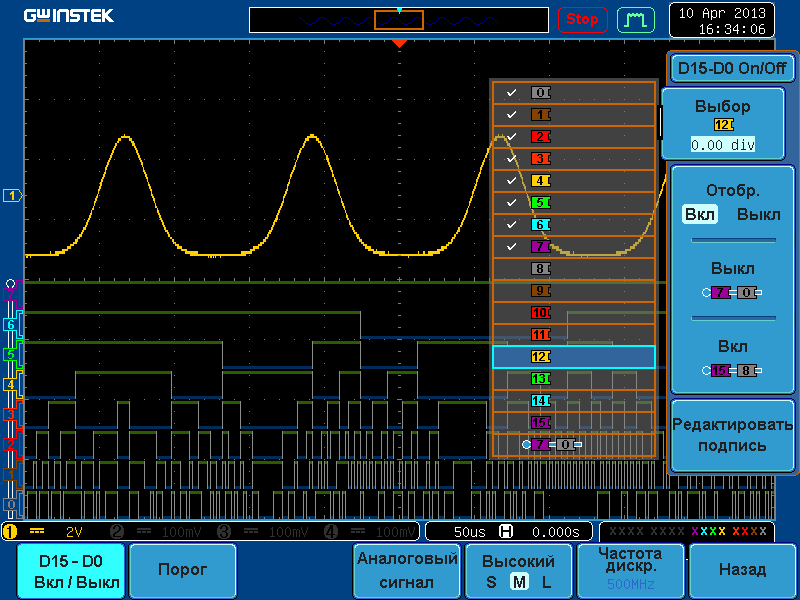Click the red Stop acquisition indicator
The height and width of the screenshot is (600, 800).
pos(582,19)
